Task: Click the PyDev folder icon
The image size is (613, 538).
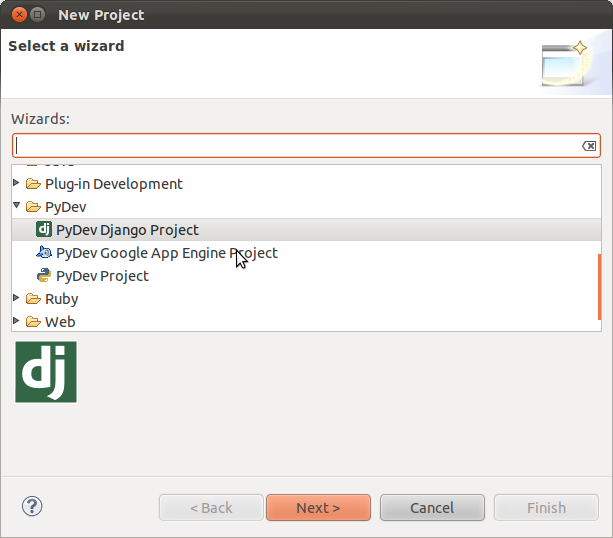Action: (x=33, y=207)
